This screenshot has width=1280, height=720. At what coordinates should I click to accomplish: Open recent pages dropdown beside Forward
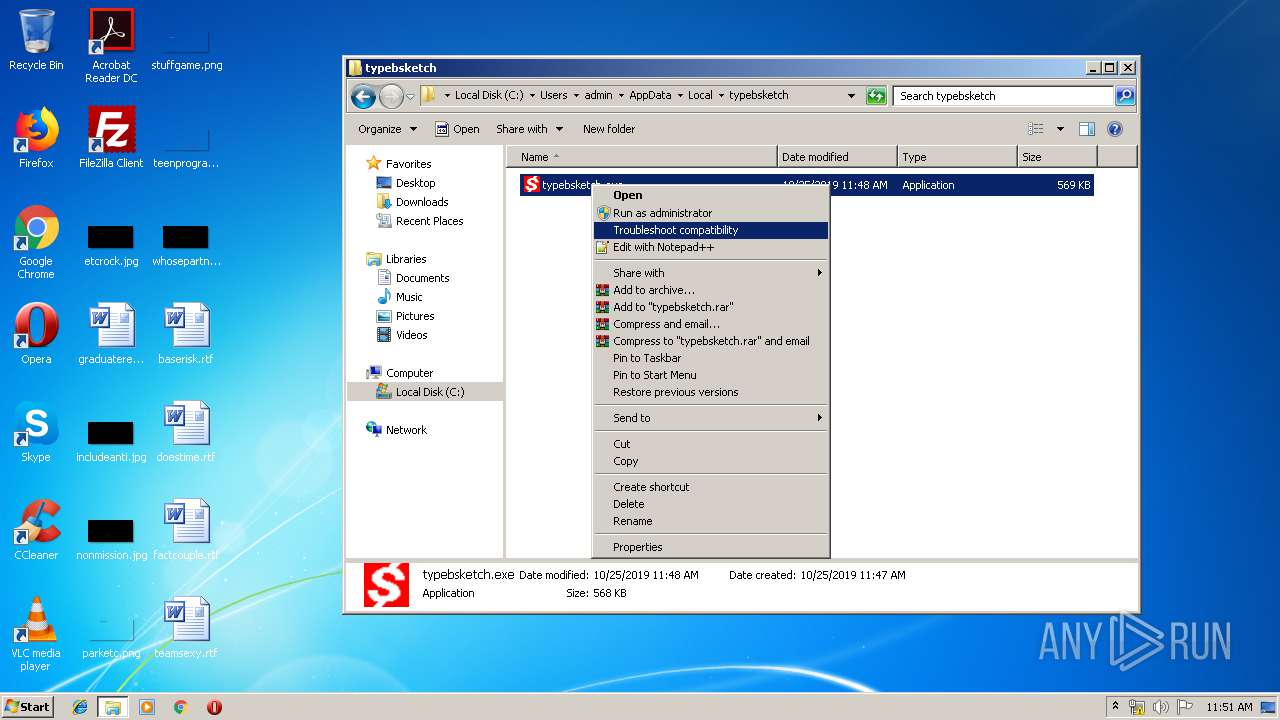(x=410, y=97)
